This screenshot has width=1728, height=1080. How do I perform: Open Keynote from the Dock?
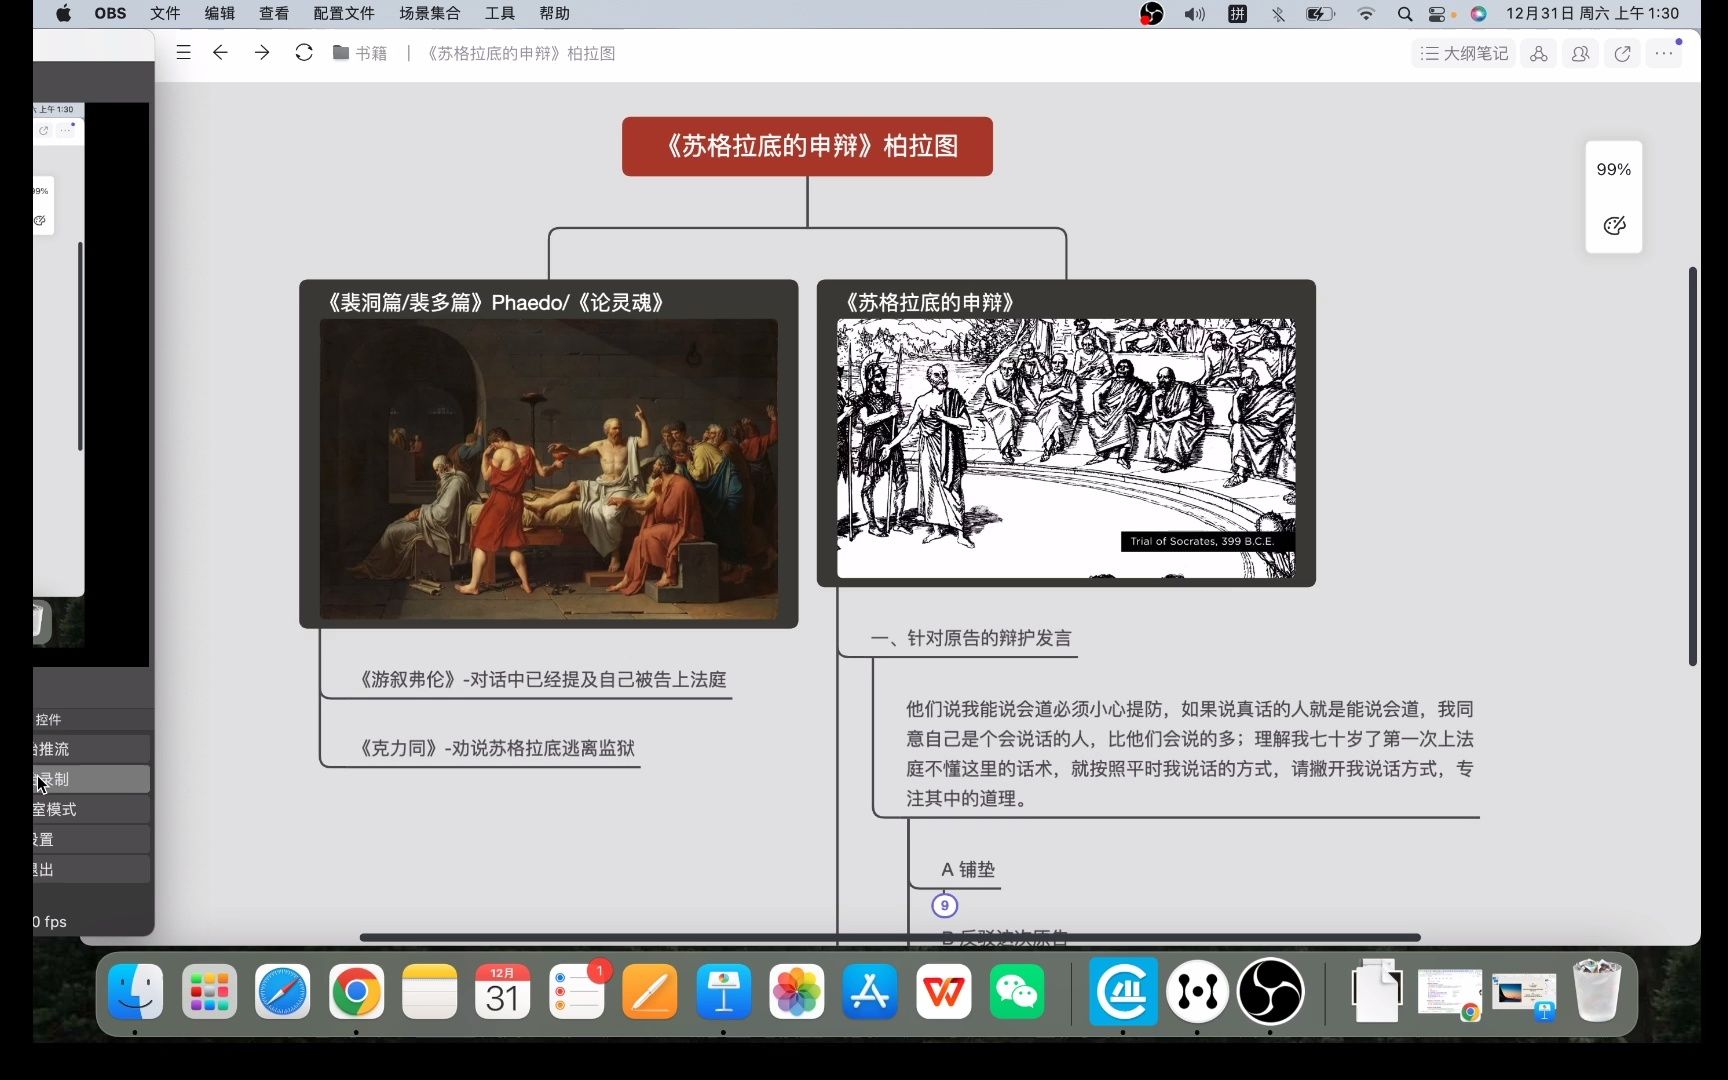point(724,991)
